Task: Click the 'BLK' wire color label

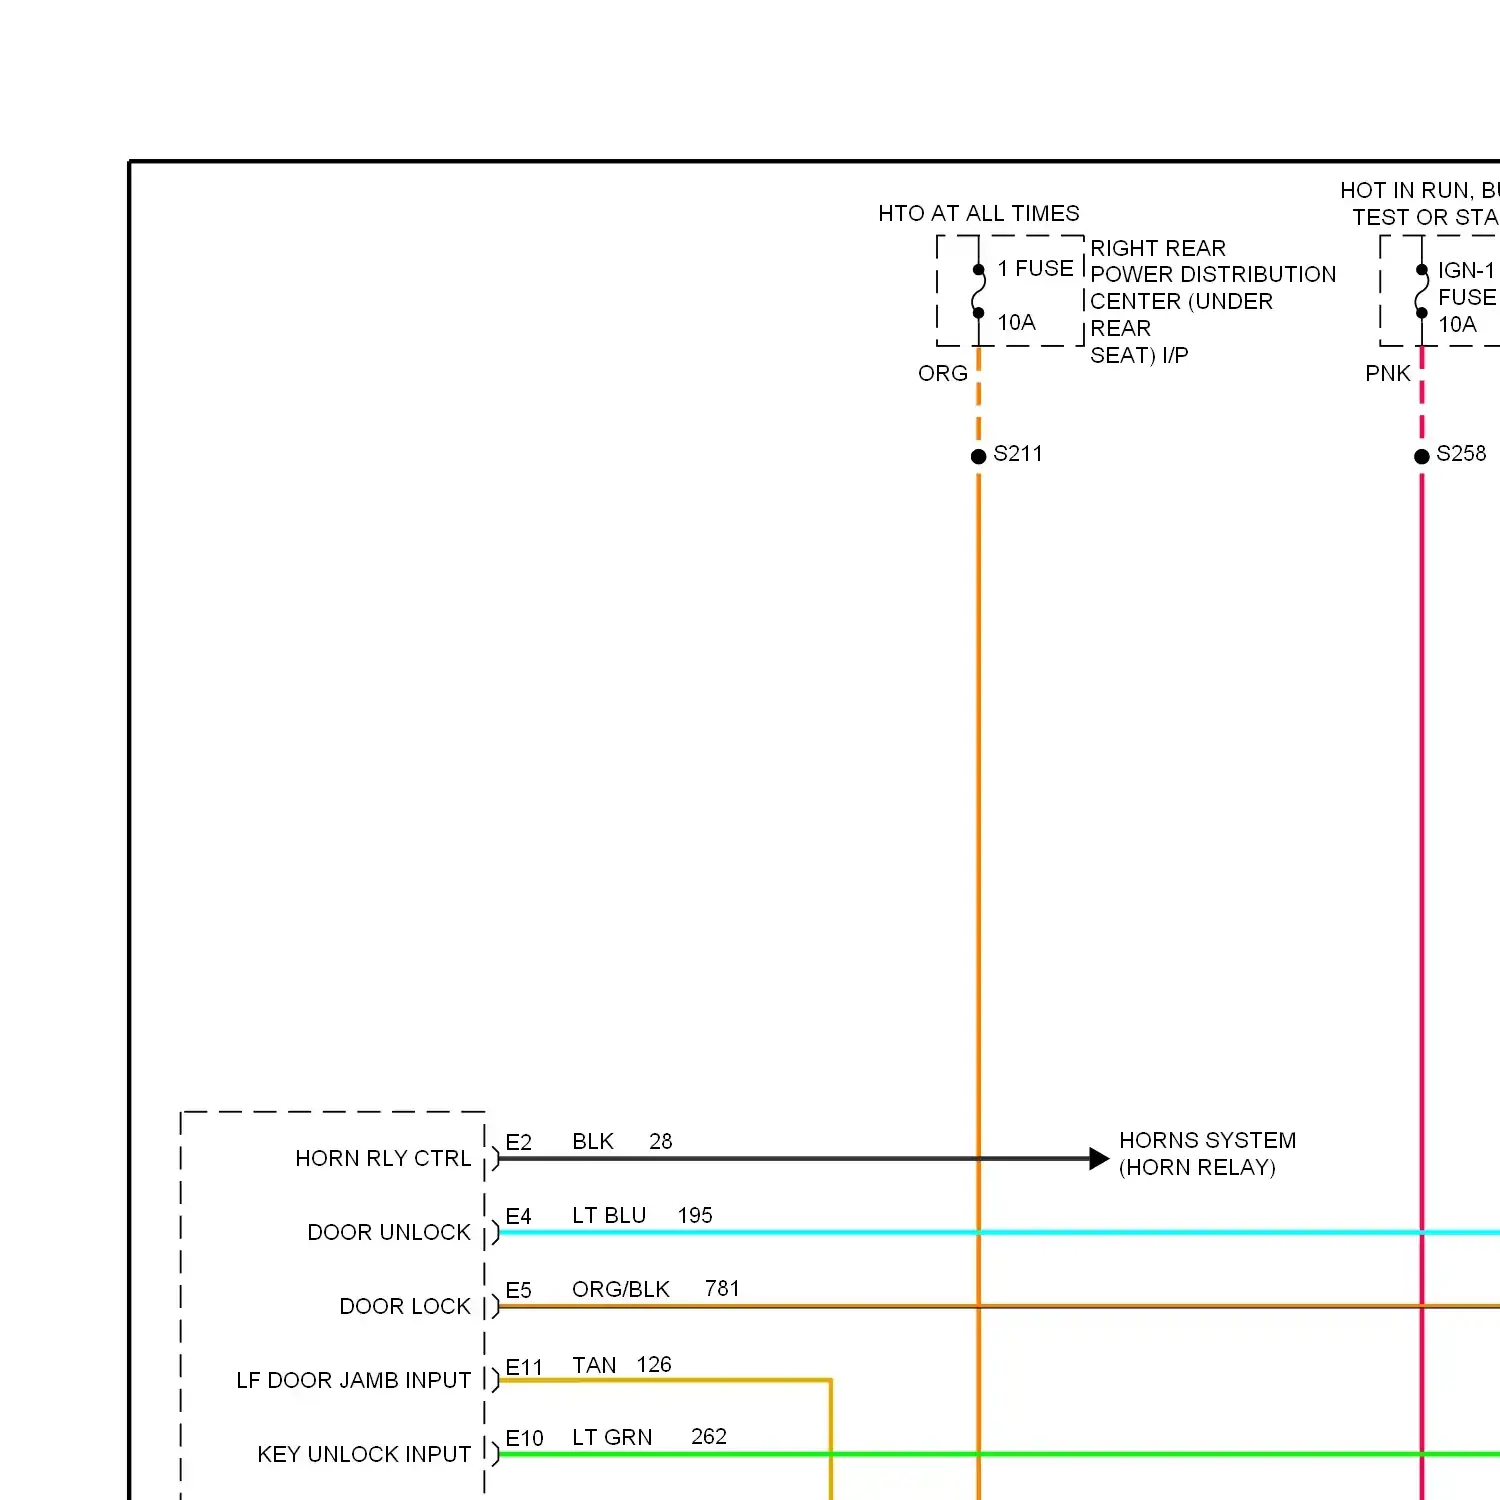Action: coord(593,1141)
